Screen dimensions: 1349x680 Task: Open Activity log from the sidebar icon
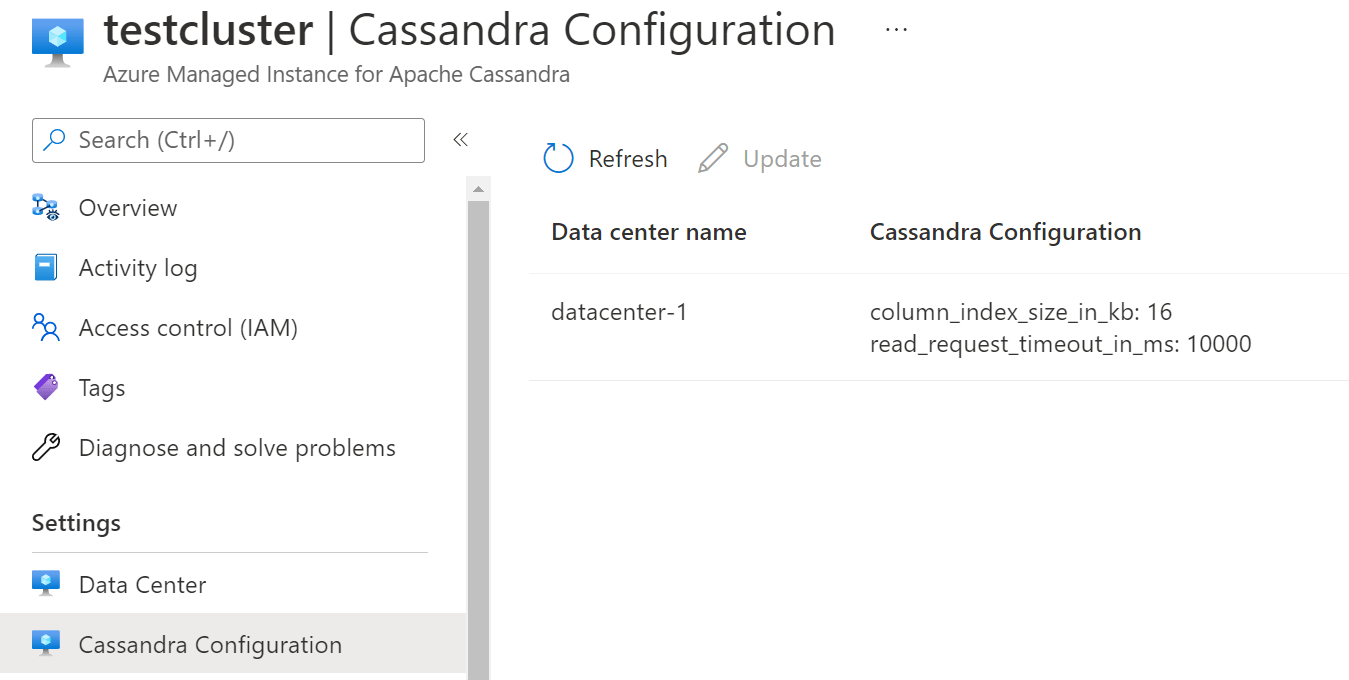[x=45, y=267]
